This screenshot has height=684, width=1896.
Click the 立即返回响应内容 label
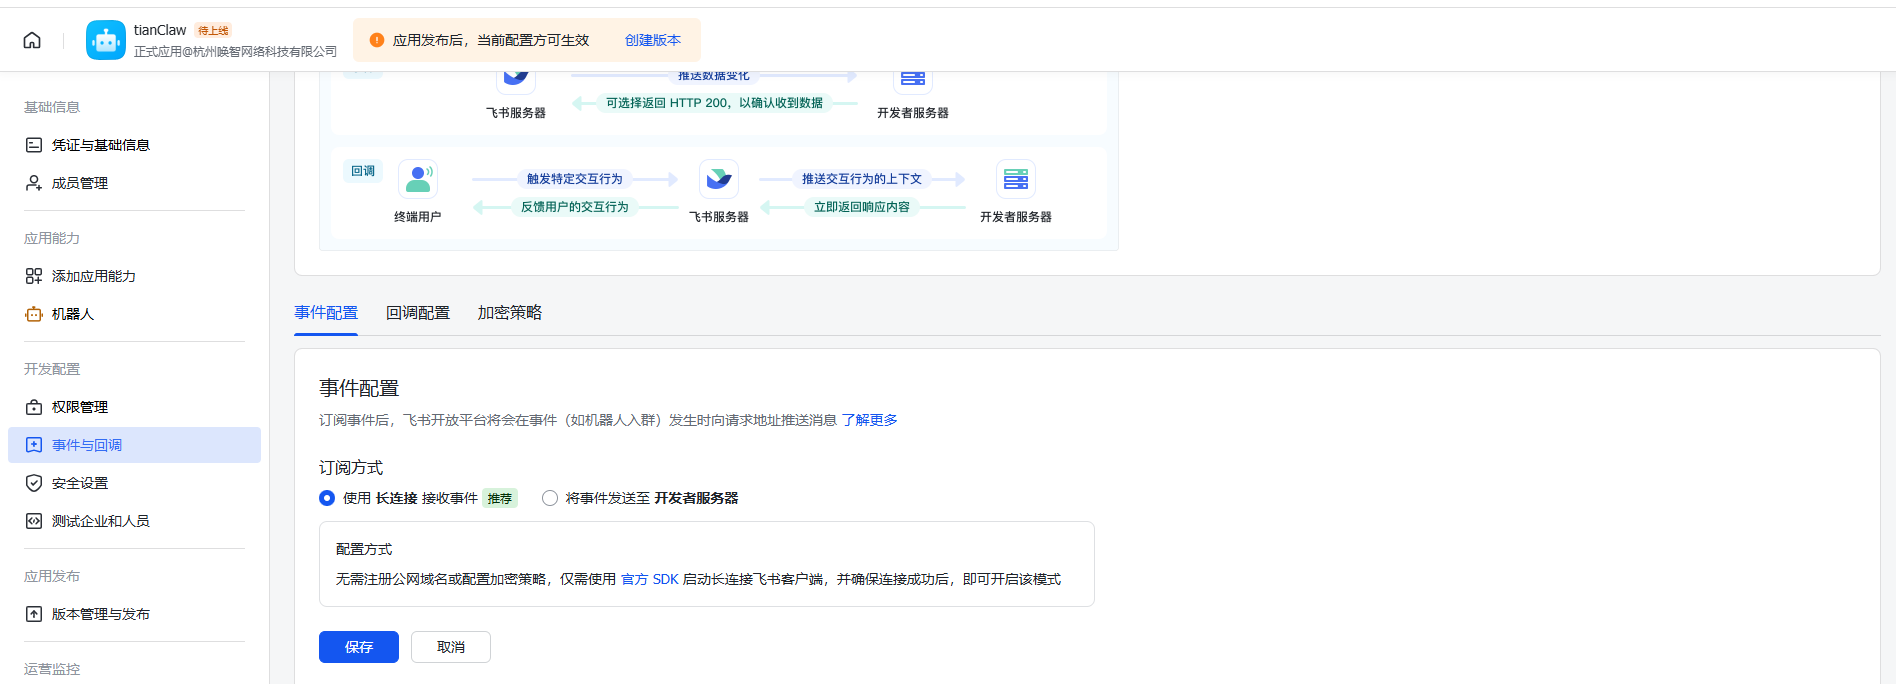click(x=862, y=207)
